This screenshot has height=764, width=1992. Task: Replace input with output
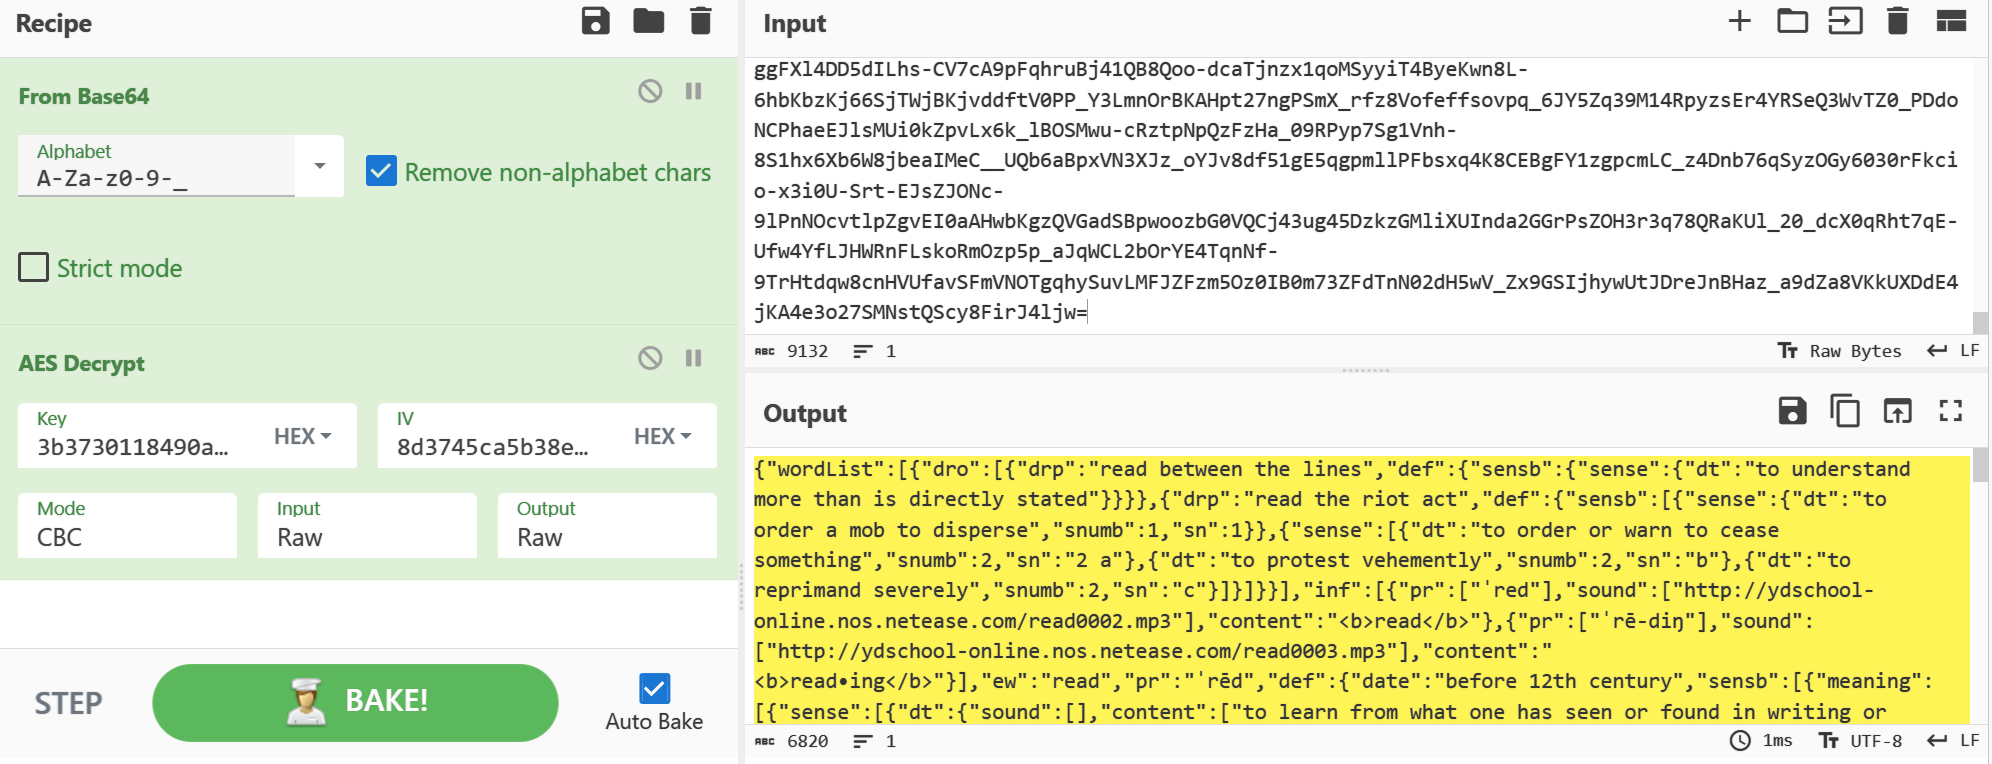[x=1897, y=411]
